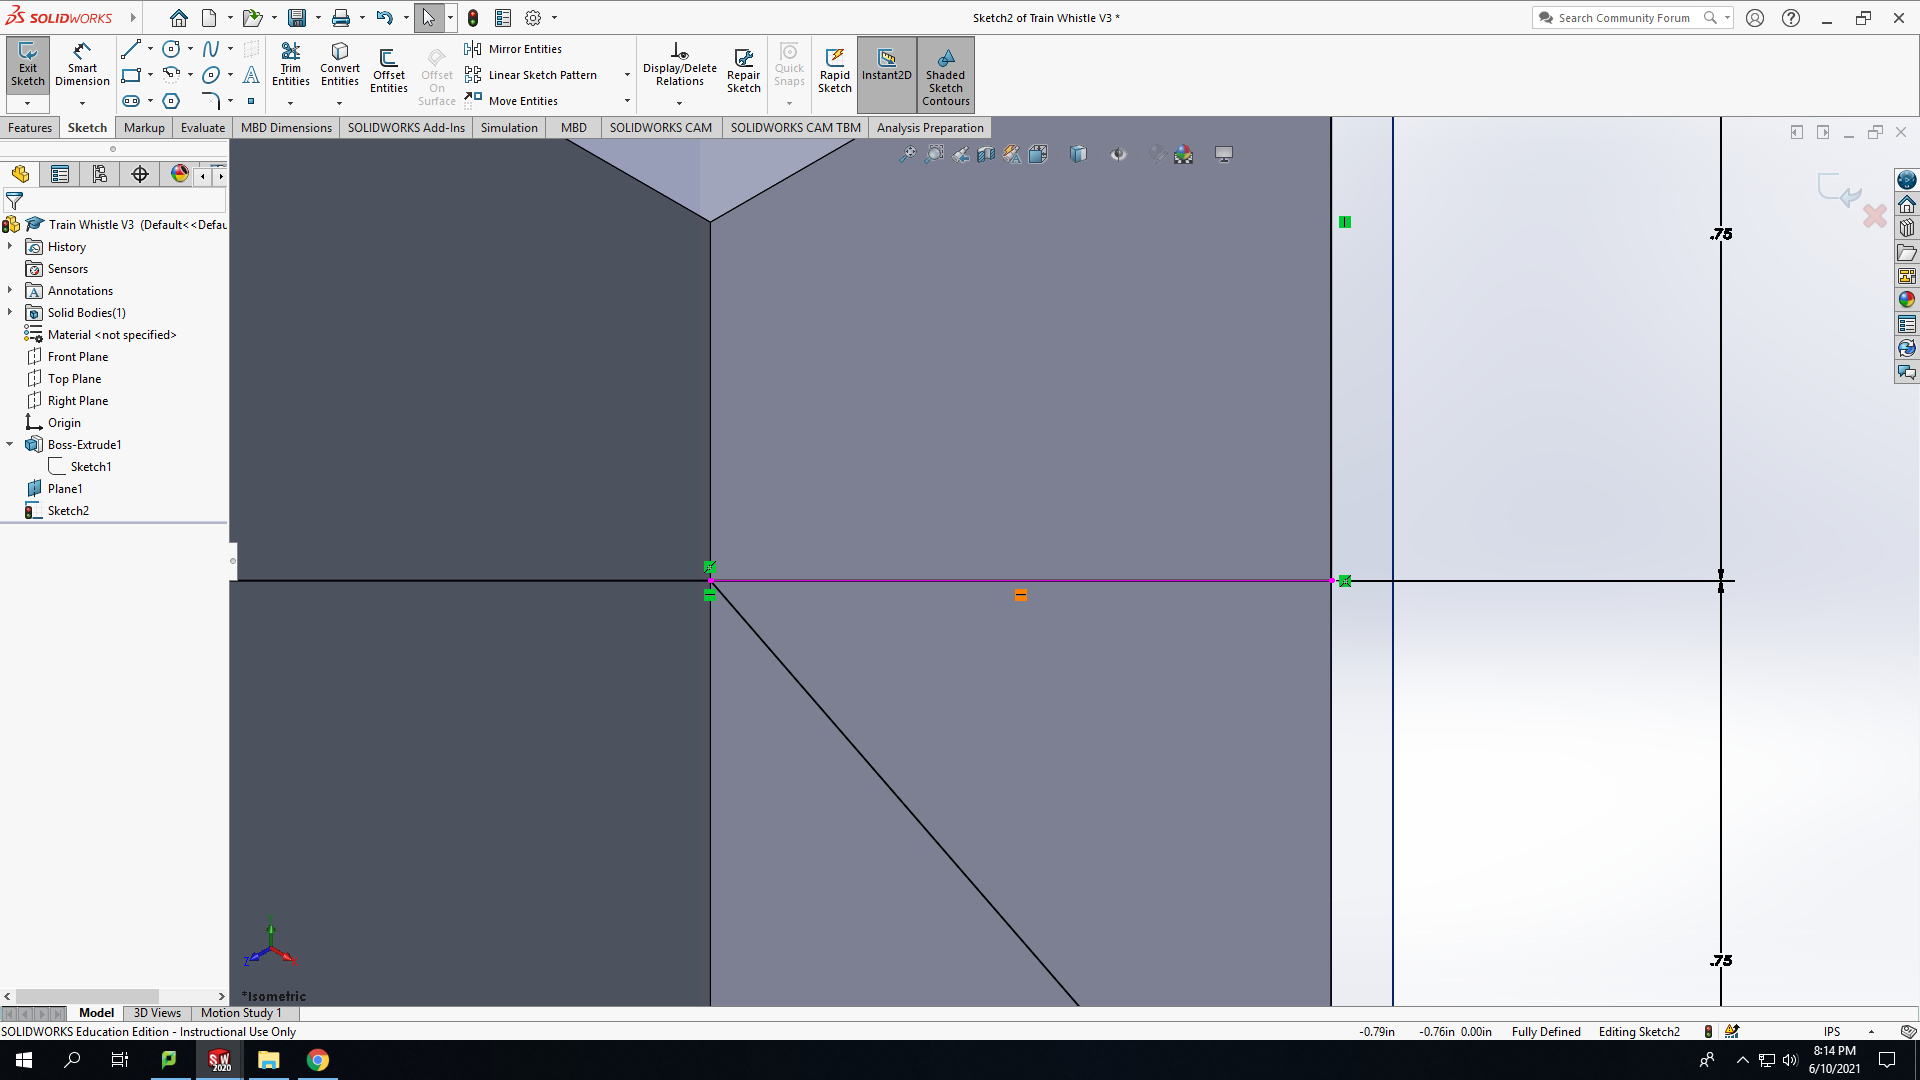Screen dimensions: 1920x1080
Task: Expand the History tree node
Action: point(10,246)
